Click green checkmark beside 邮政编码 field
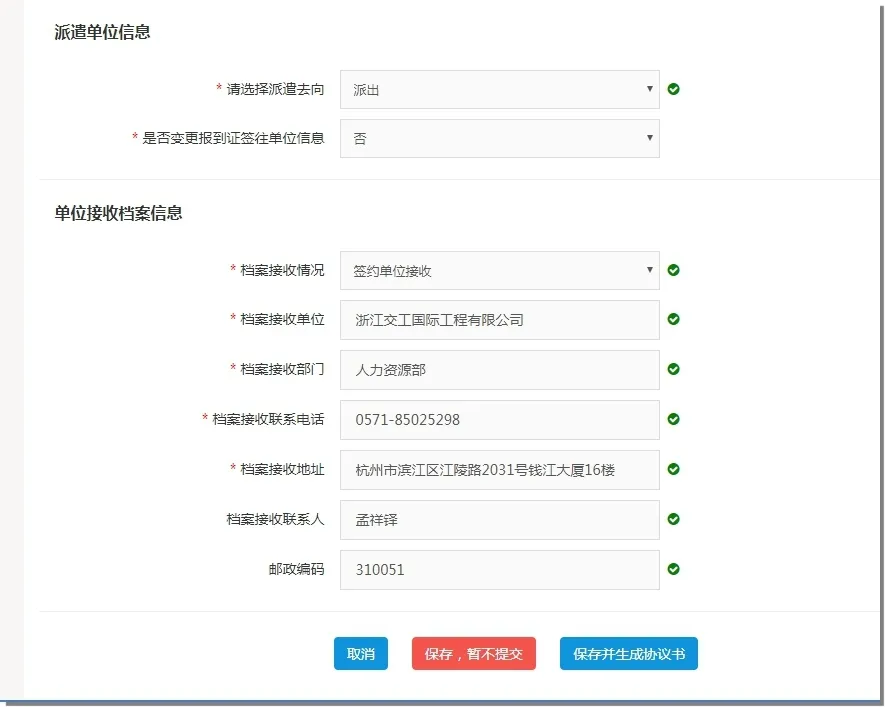885x707 pixels. click(674, 569)
